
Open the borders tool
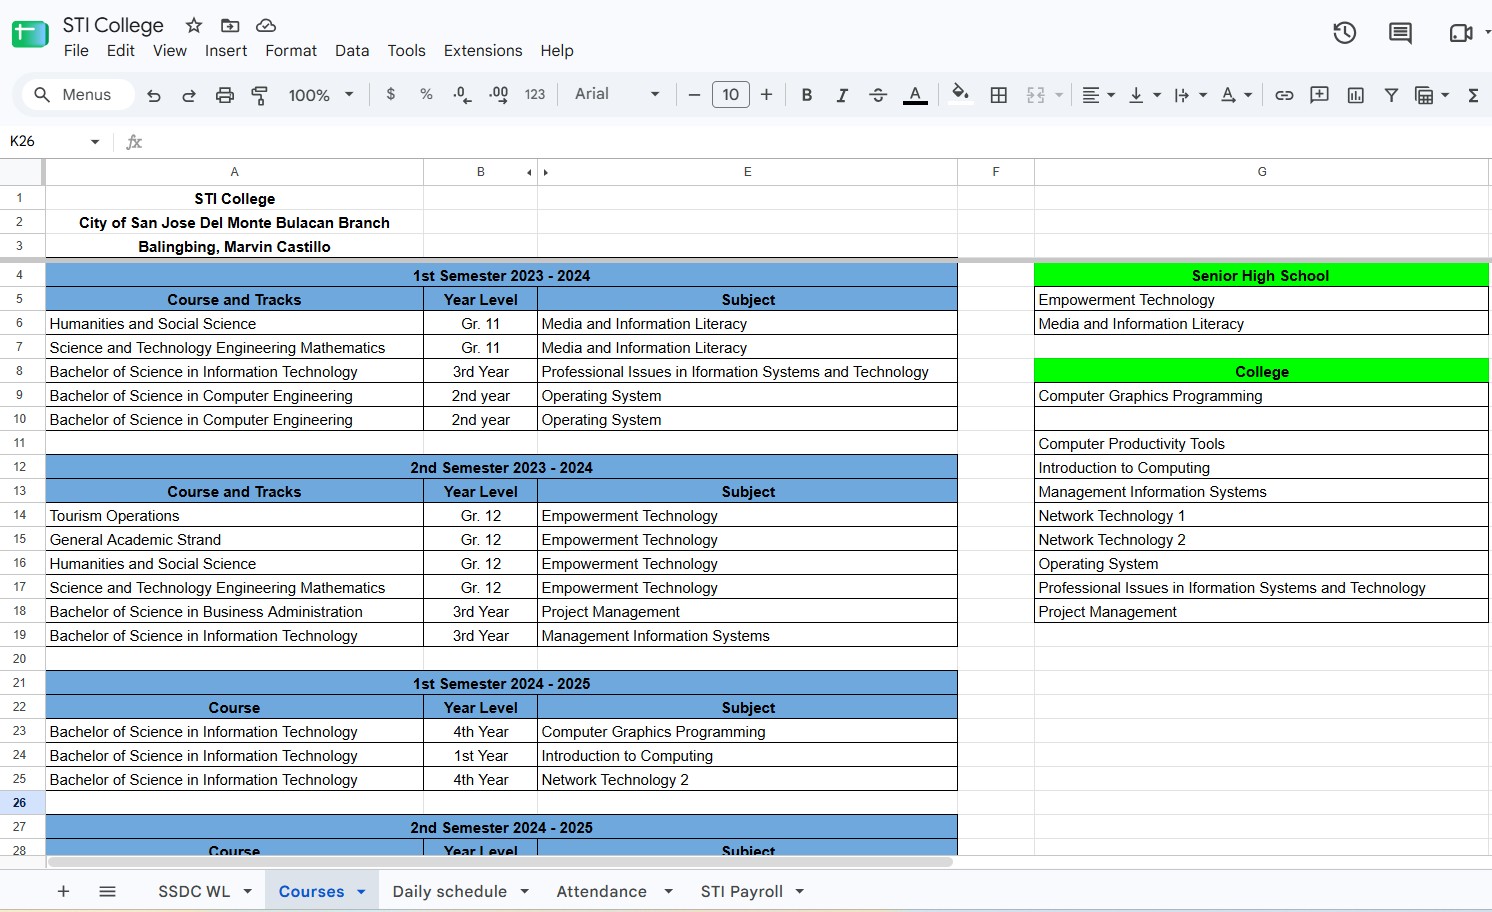coord(998,95)
